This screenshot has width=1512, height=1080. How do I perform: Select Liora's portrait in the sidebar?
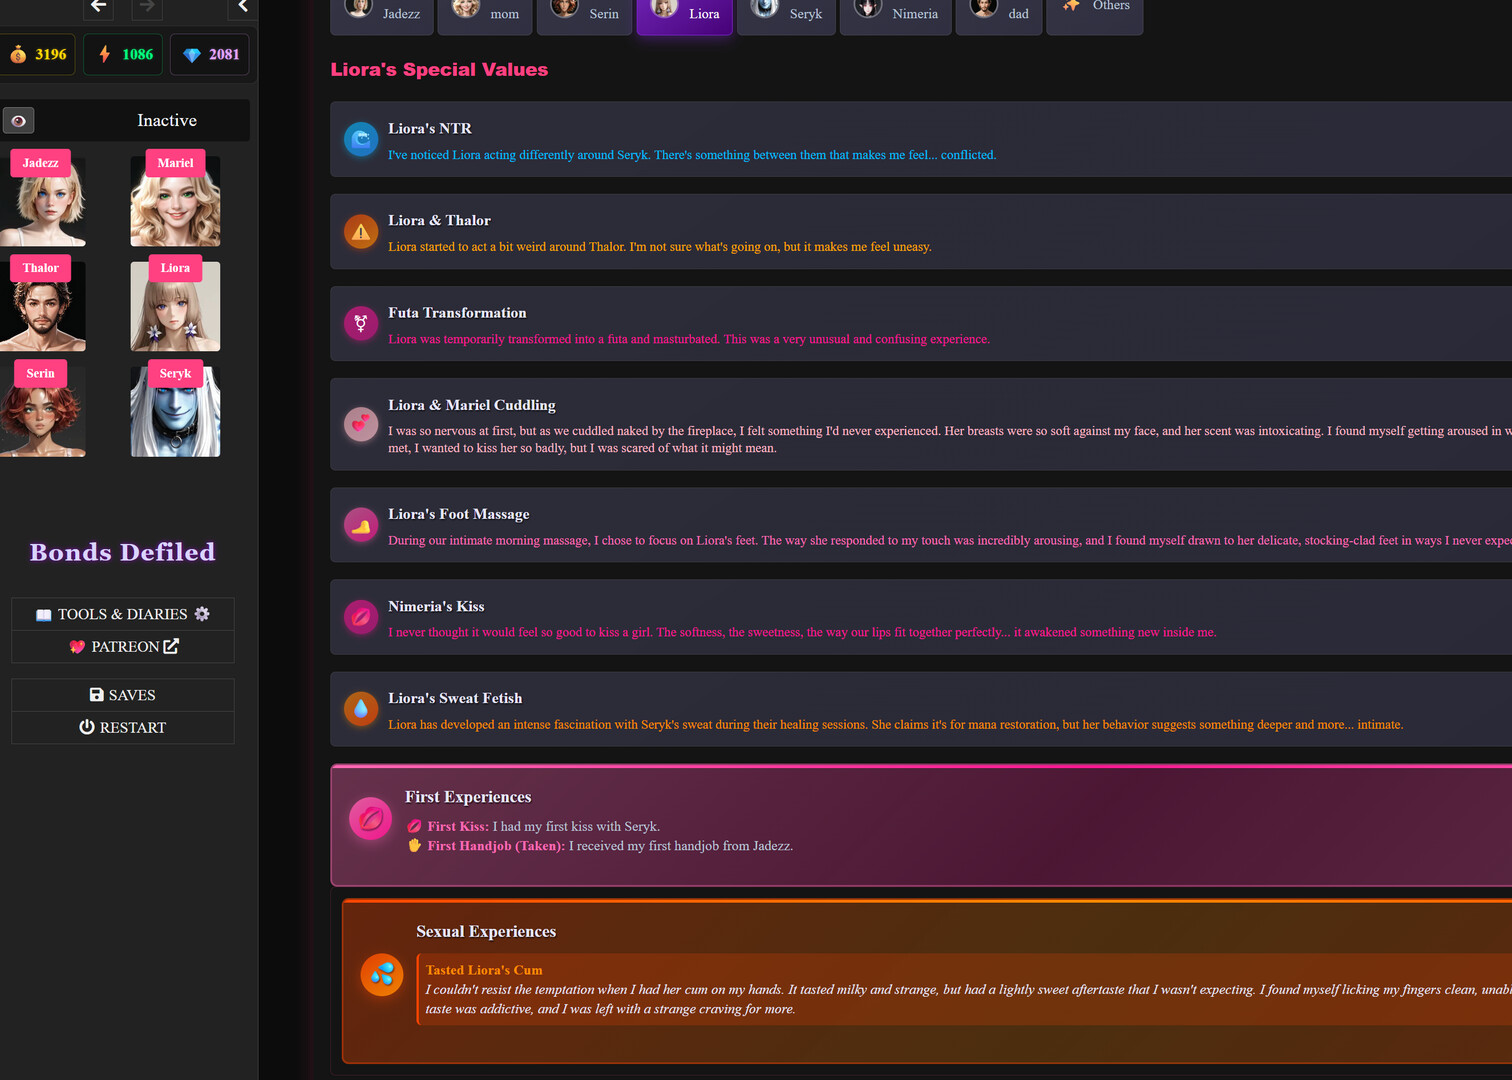pos(175,306)
